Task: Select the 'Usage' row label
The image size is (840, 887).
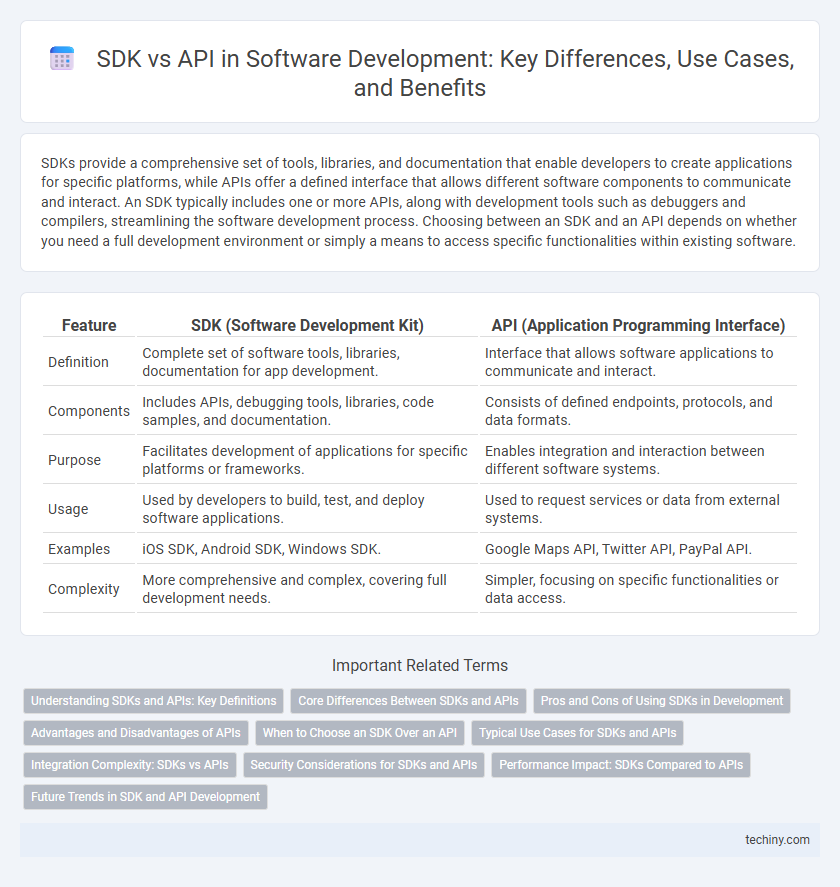Action: point(68,509)
